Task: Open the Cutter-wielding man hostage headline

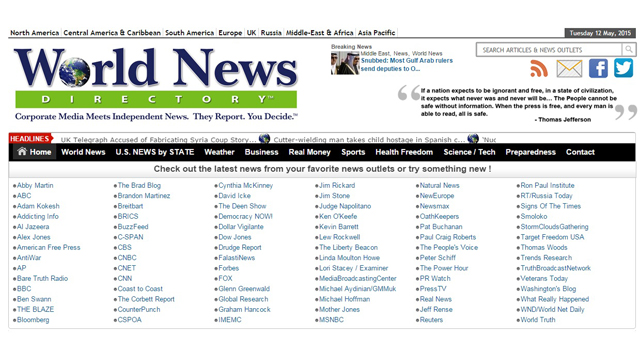Action: point(369,140)
